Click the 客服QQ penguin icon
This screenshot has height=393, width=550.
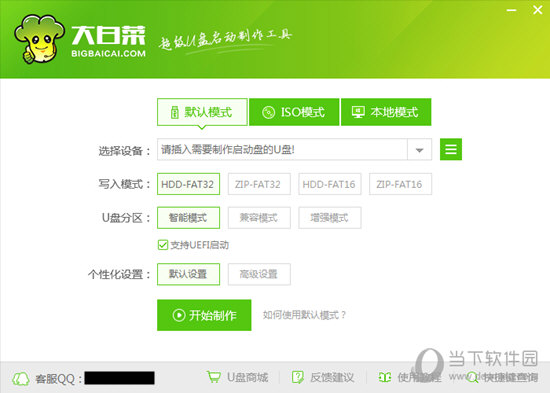coord(21,378)
